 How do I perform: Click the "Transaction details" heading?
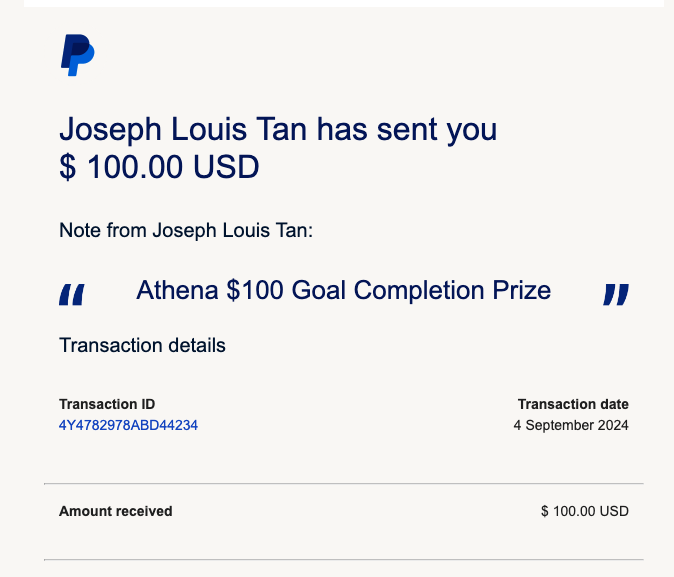coord(142,346)
